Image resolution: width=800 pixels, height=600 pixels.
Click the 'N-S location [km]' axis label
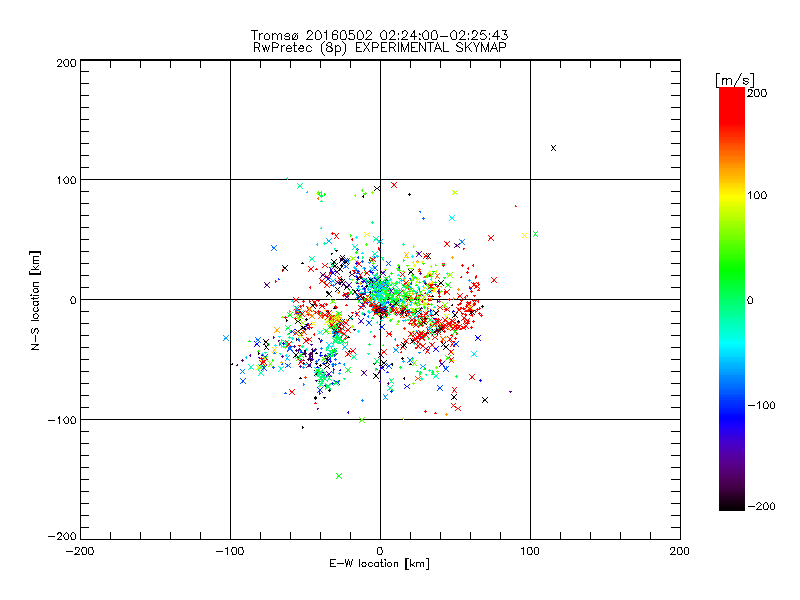[35, 300]
